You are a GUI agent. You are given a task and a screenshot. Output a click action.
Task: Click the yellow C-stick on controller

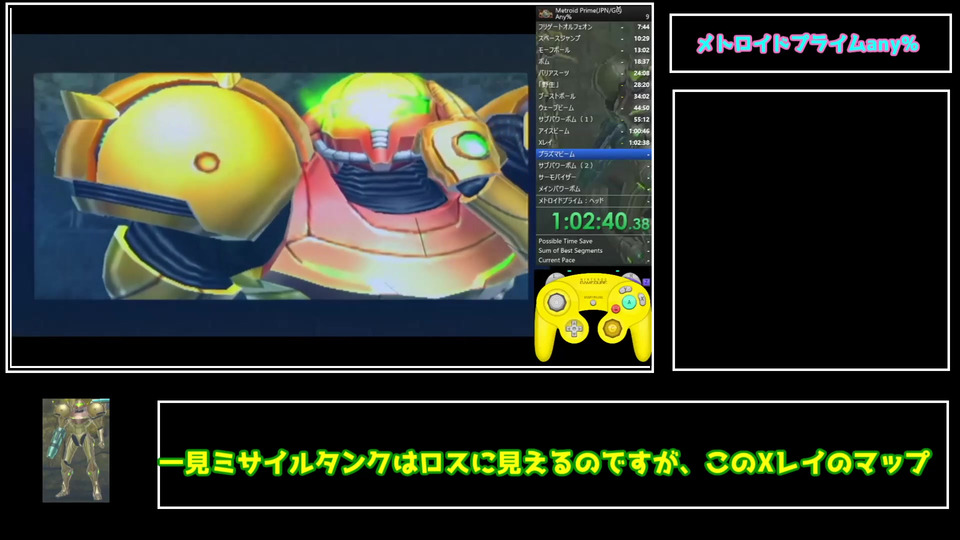(x=612, y=329)
